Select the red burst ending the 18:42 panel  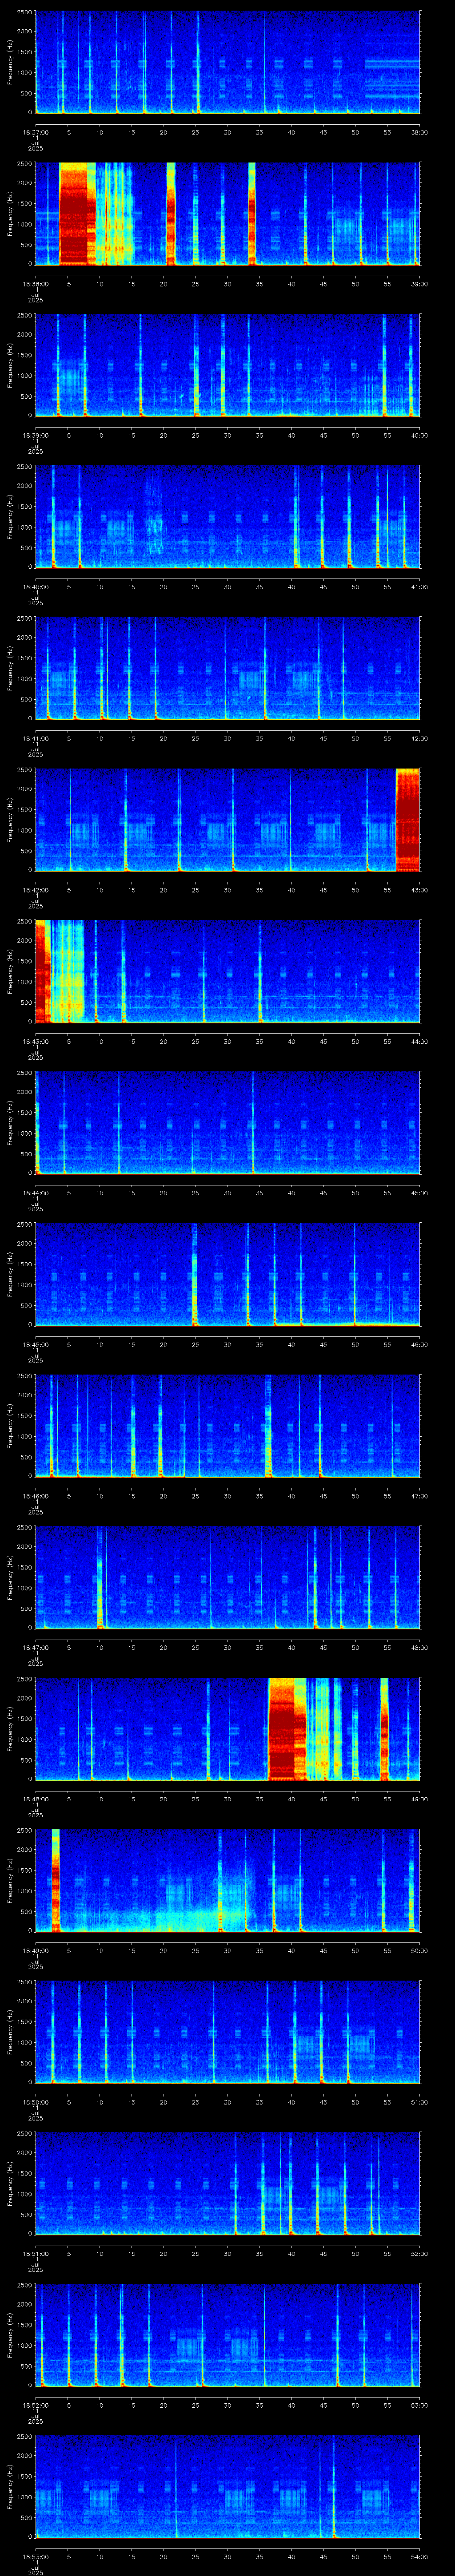click(x=408, y=819)
